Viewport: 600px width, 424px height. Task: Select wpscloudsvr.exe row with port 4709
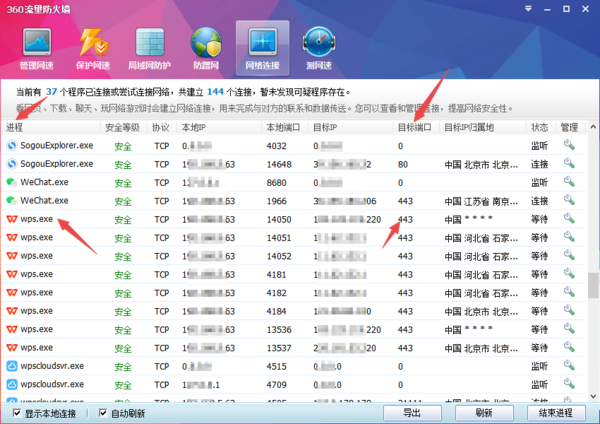[x=293, y=384]
